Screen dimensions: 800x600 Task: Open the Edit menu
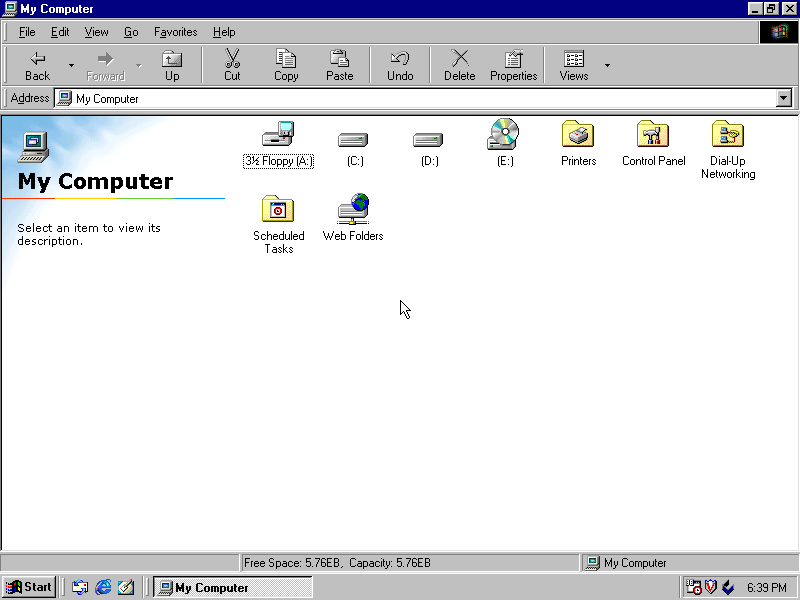[60, 32]
